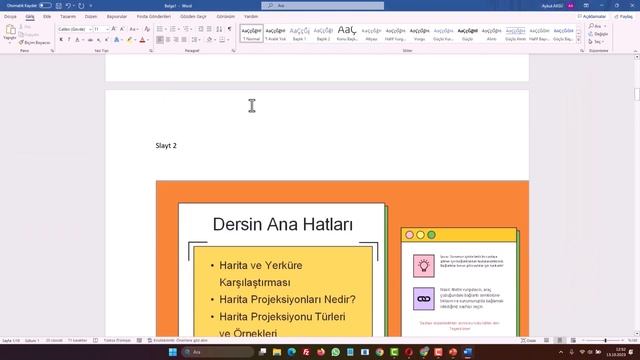This screenshot has height=360, width=640.
Task: Switch to the Ekle (Insert) tab
Action: (47, 17)
